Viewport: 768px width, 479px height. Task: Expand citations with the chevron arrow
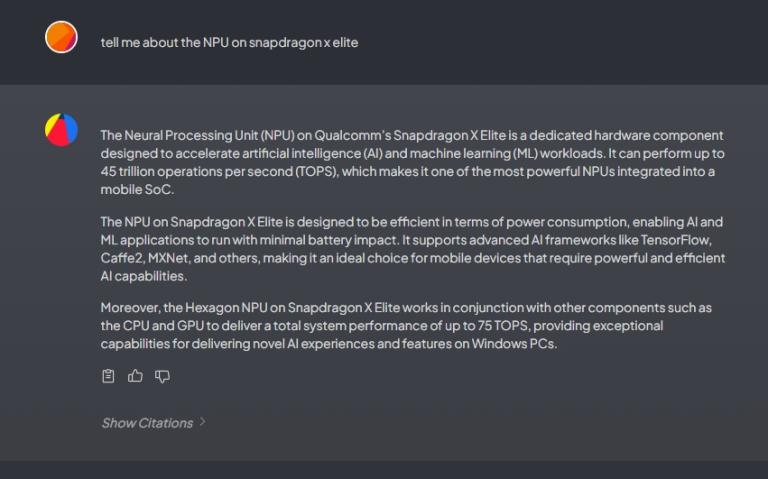(203, 422)
